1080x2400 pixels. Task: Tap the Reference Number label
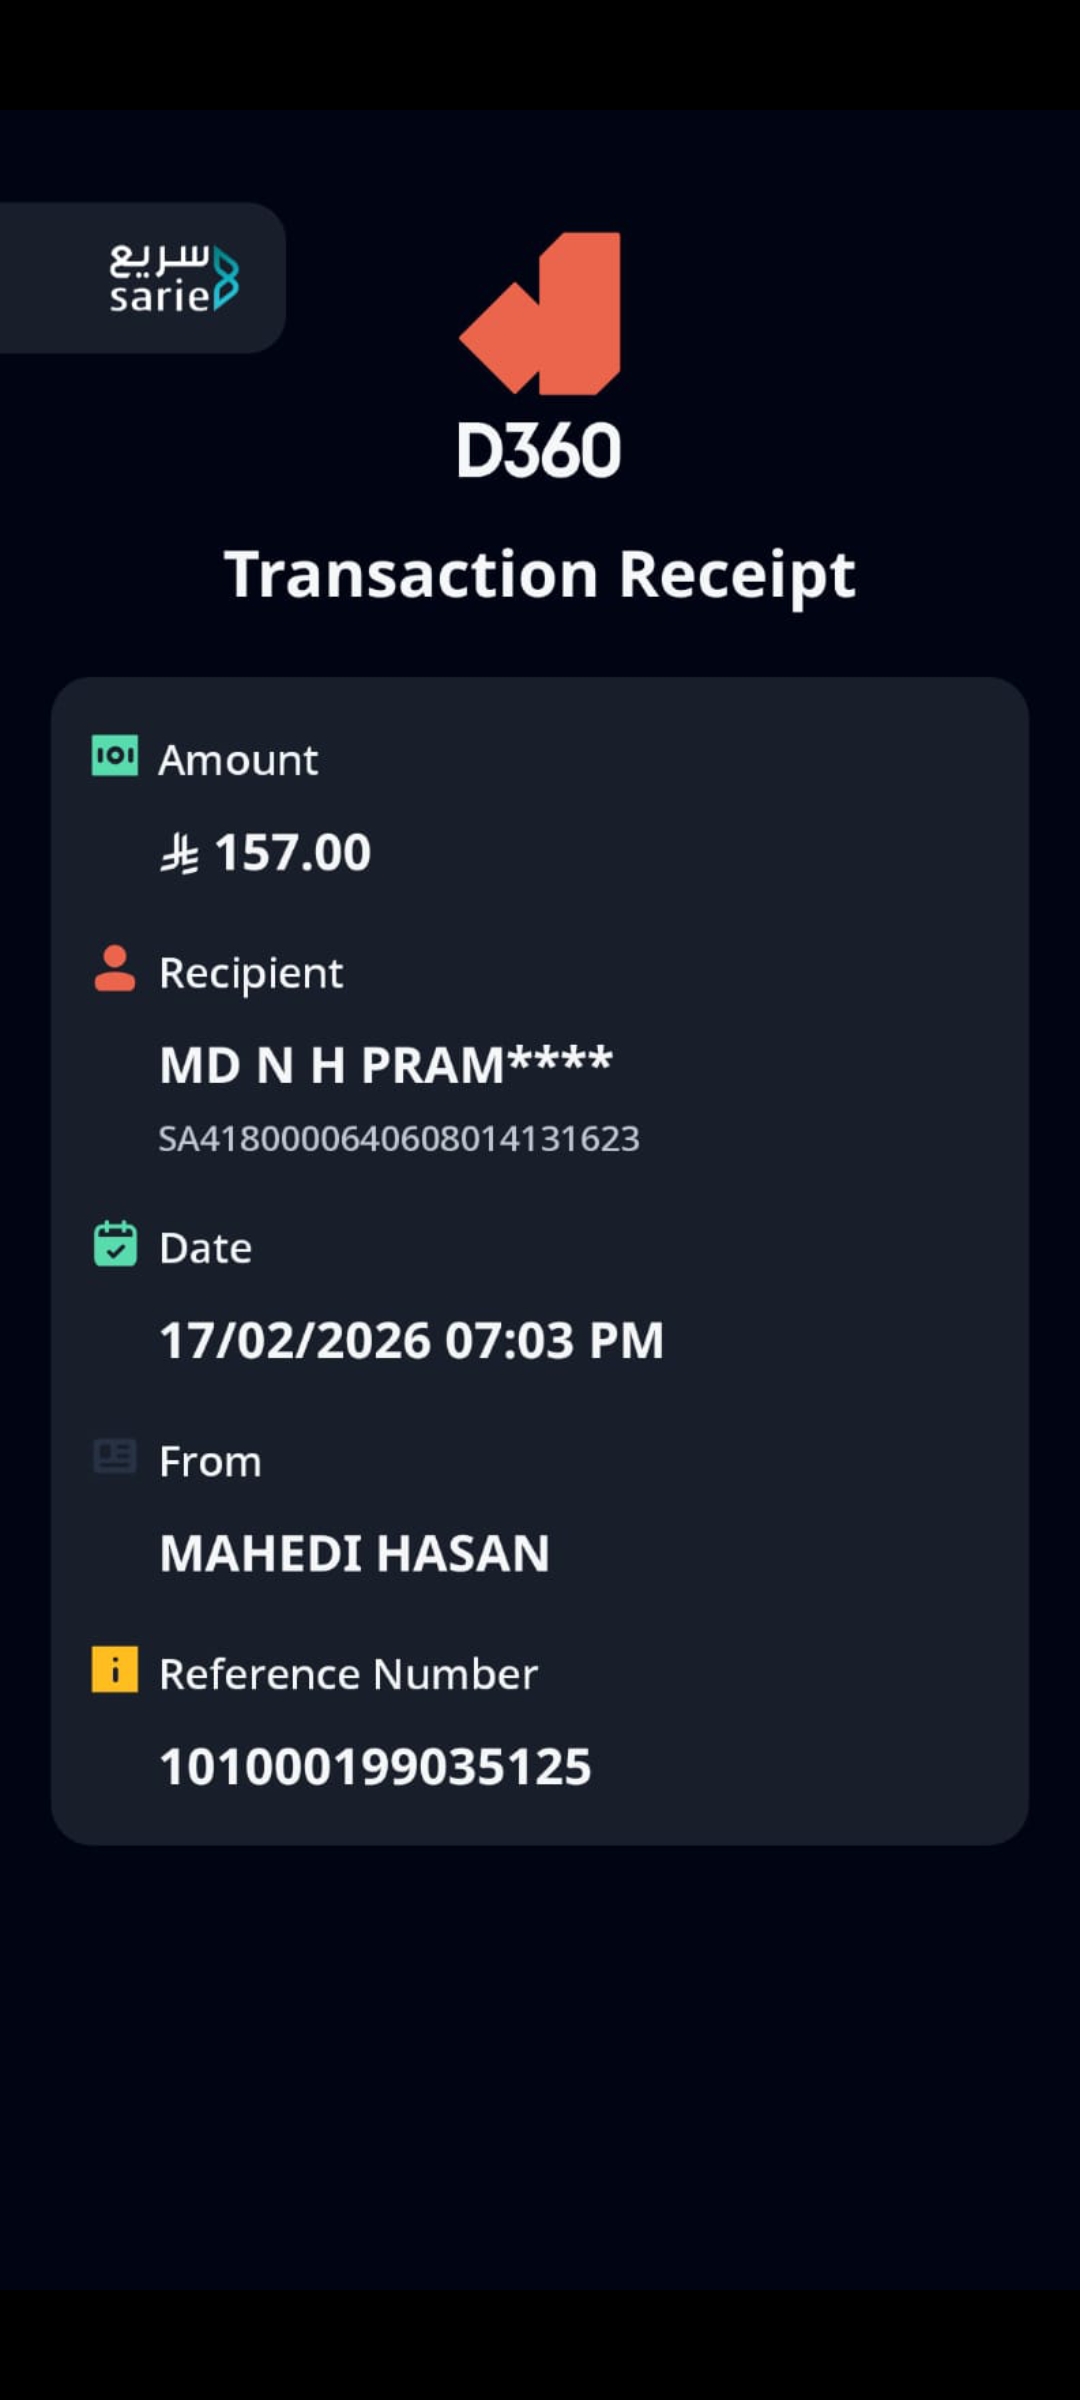coord(348,1674)
